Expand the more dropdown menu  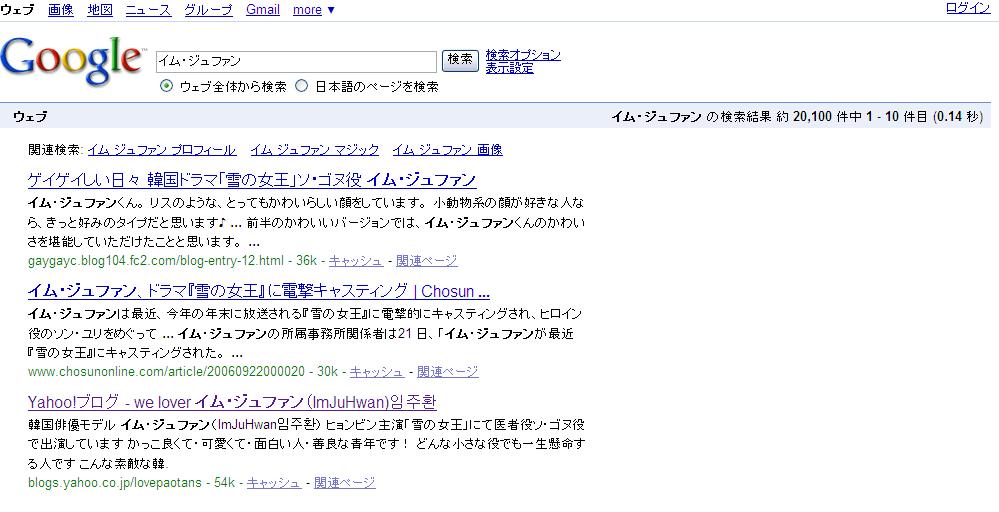click(313, 10)
